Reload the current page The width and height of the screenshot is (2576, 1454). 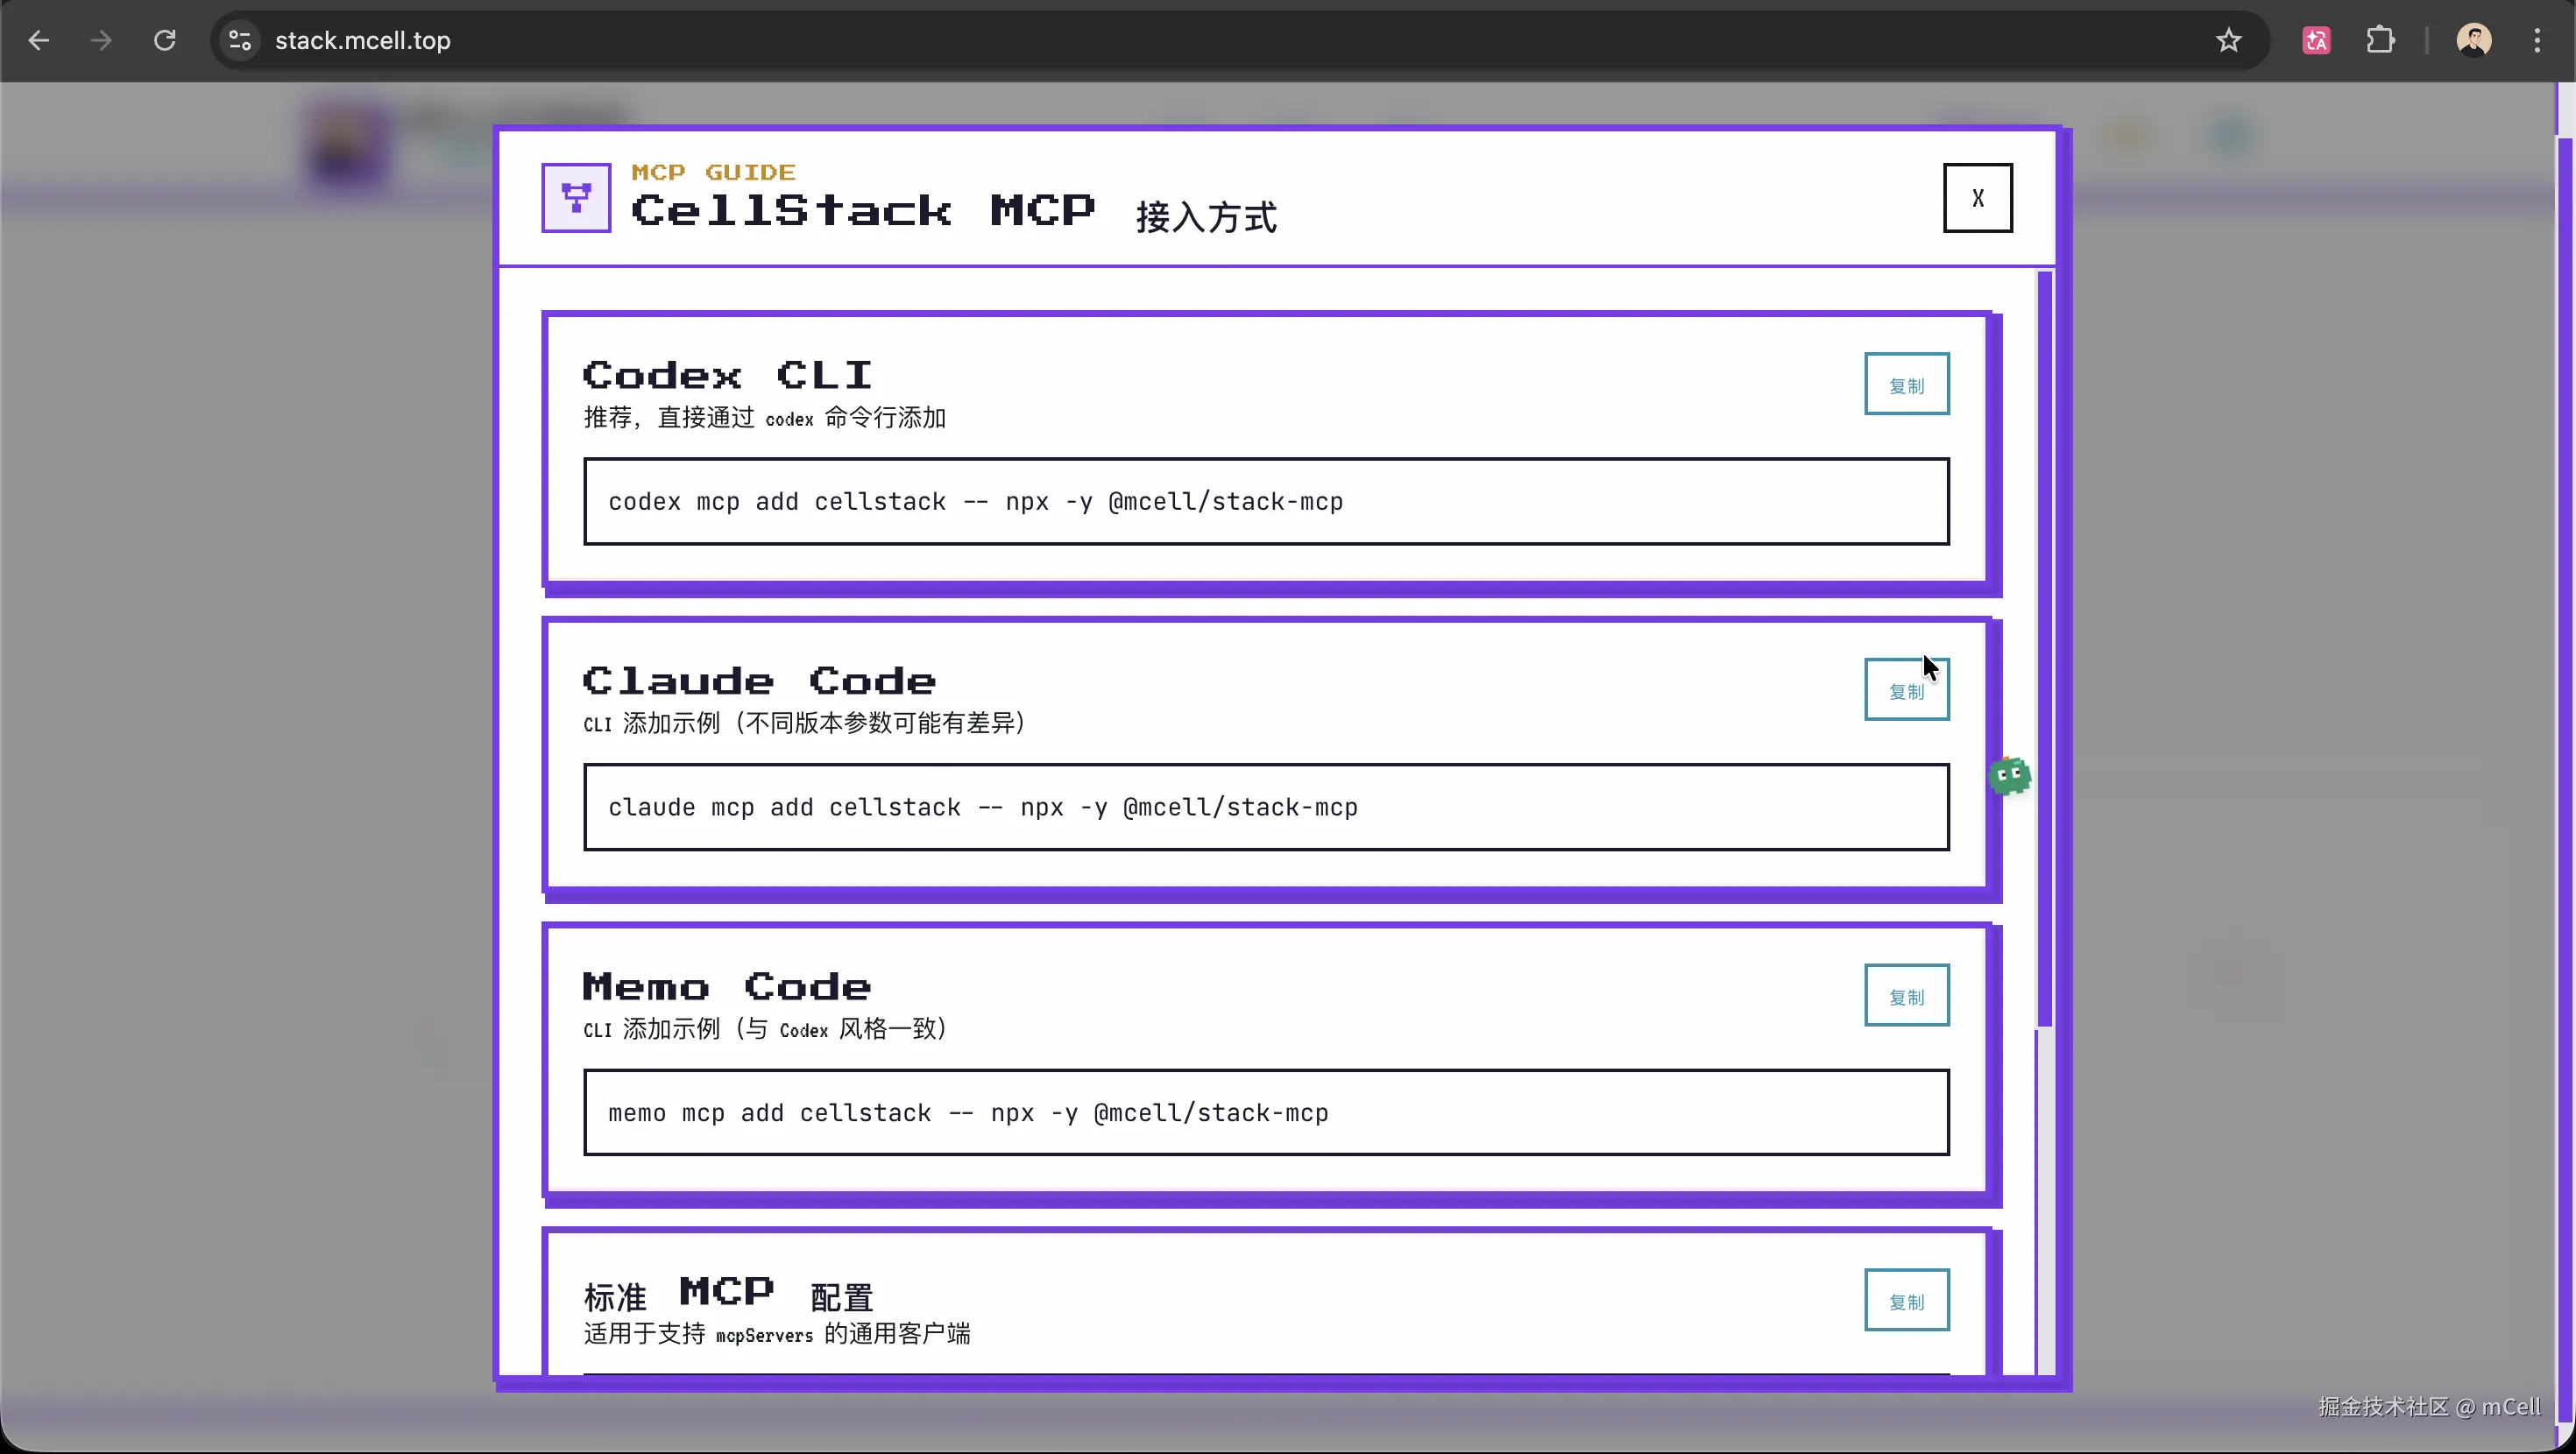[x=165, y=41]
